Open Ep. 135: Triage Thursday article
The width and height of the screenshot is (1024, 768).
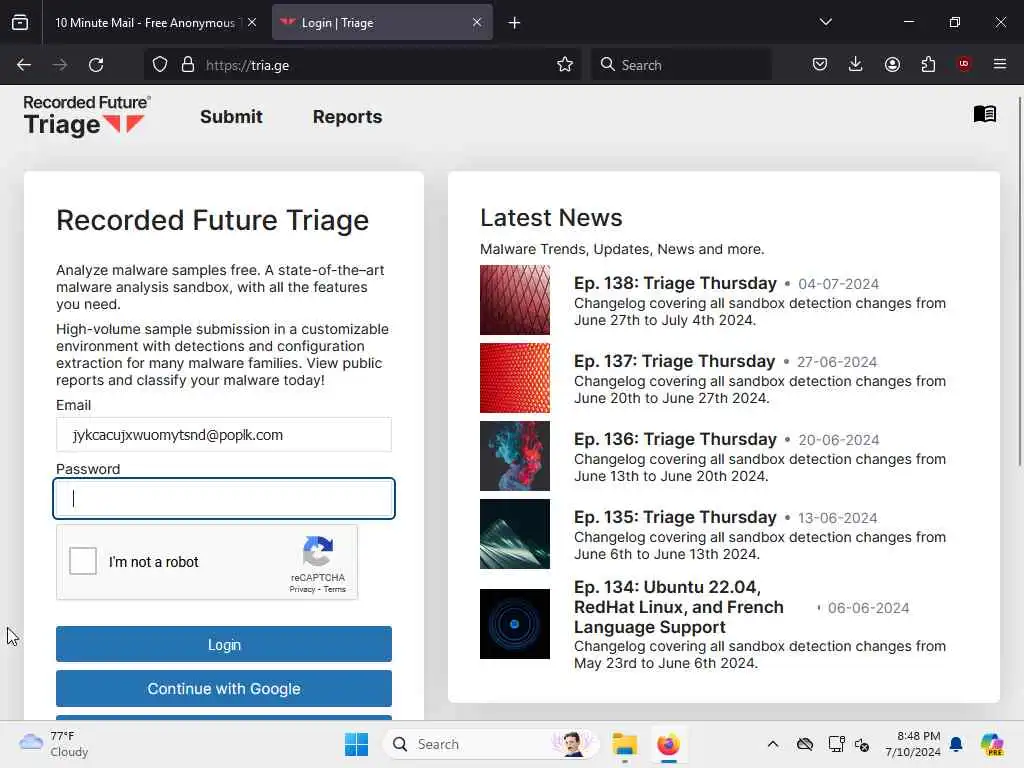[x=675, y=517]
